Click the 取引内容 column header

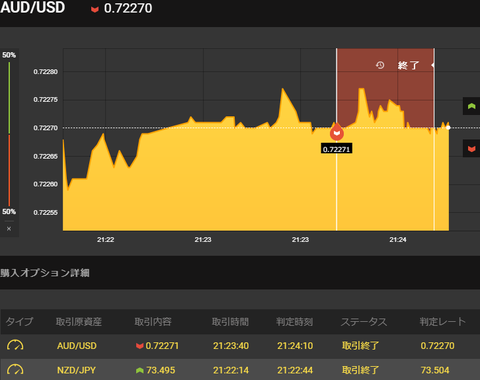click(x=153, y=322)
